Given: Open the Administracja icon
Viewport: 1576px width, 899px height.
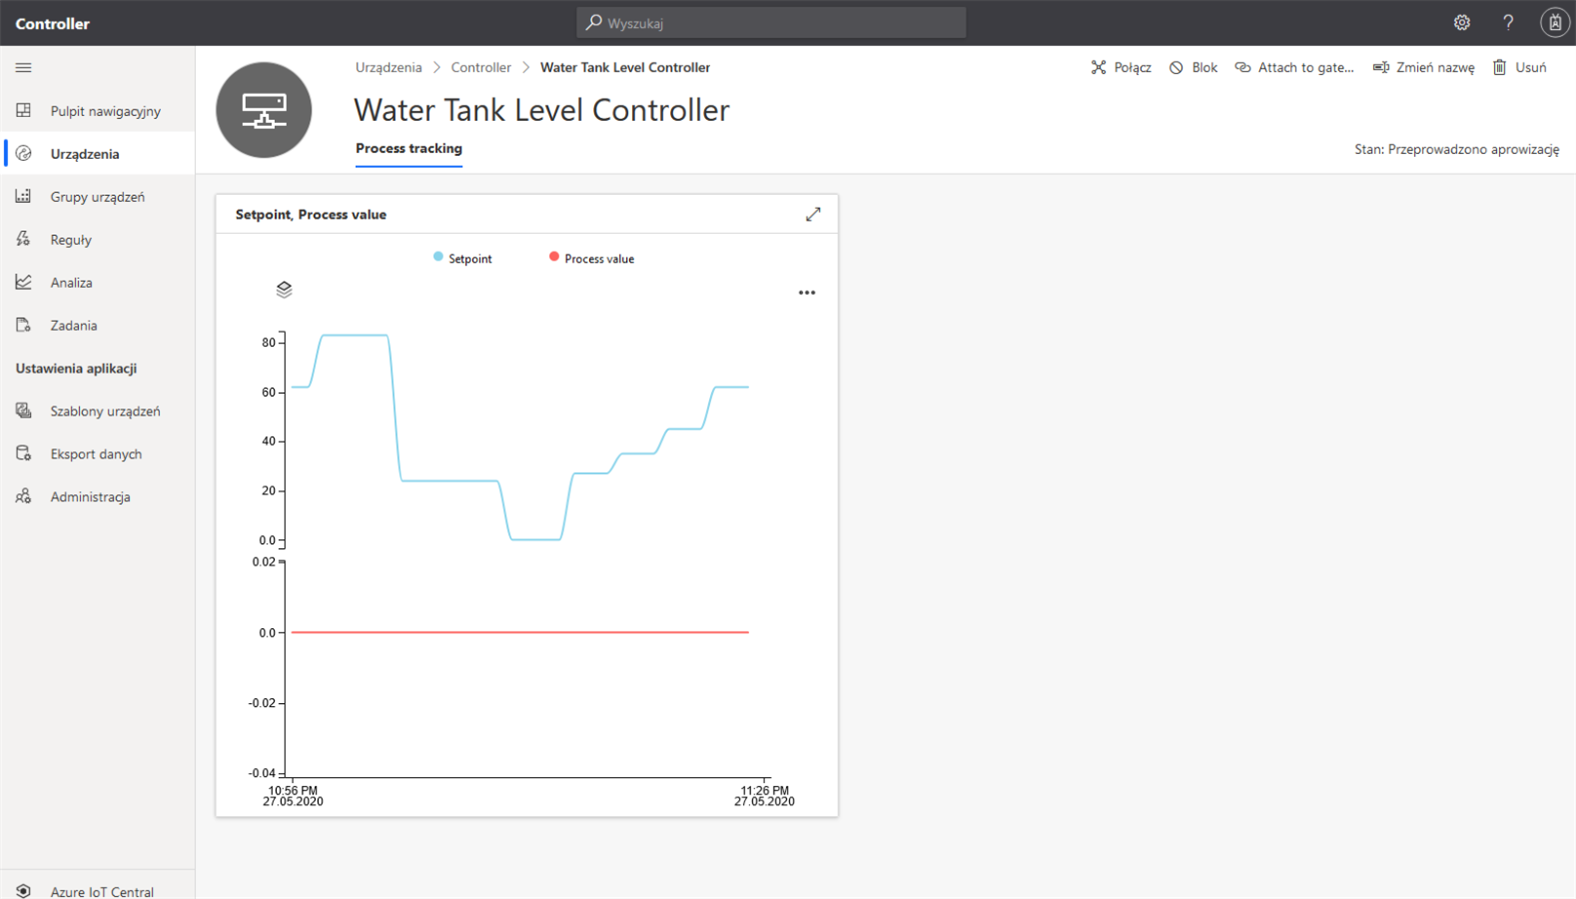Looking at the screenshot, I should click(x=23, y=496).
